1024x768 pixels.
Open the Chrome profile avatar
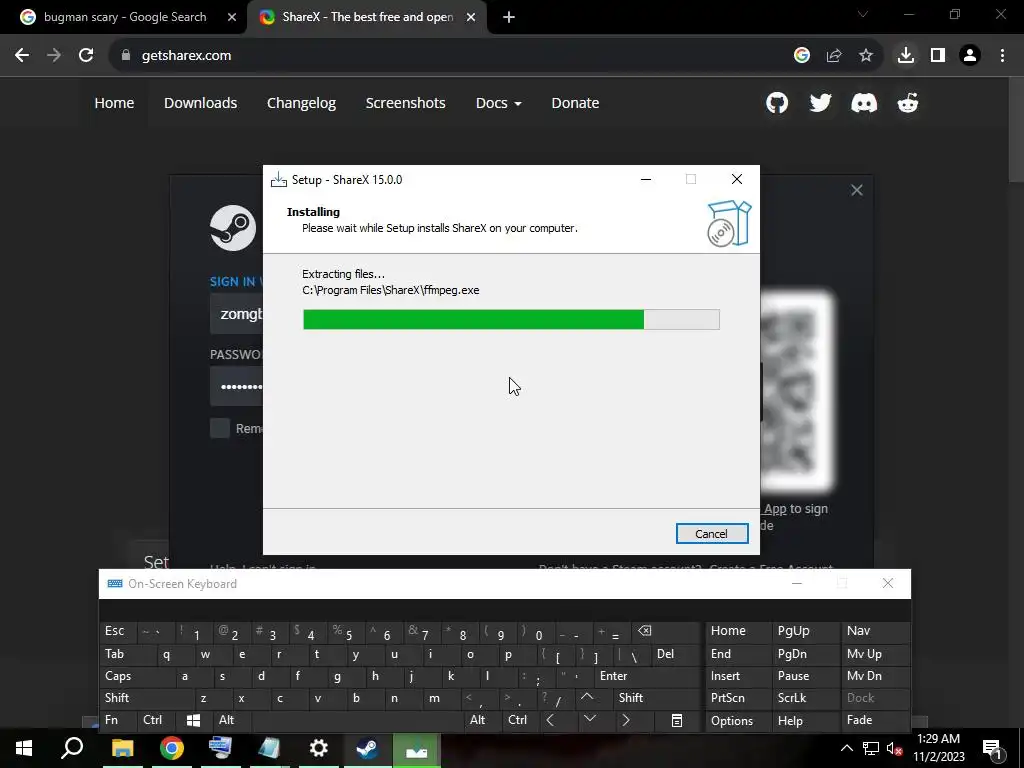click(x=970, y=56)
